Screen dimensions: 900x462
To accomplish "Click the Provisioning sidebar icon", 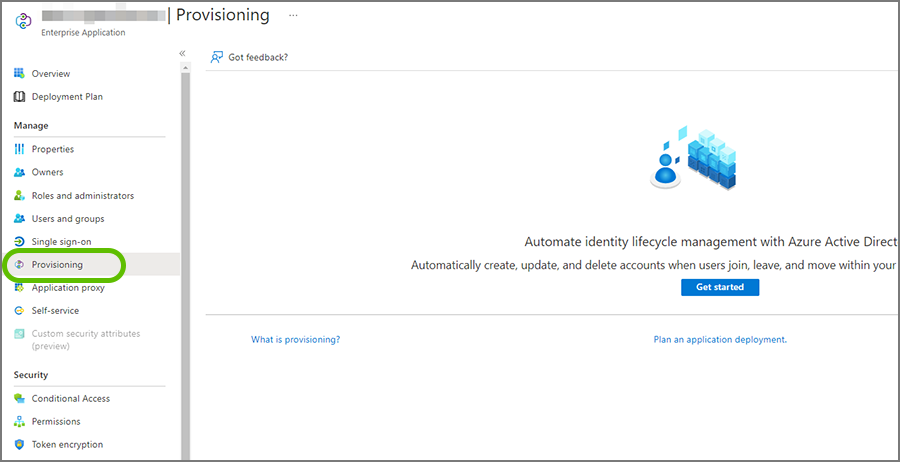I will pyautogui.click(x=20, y=265).
